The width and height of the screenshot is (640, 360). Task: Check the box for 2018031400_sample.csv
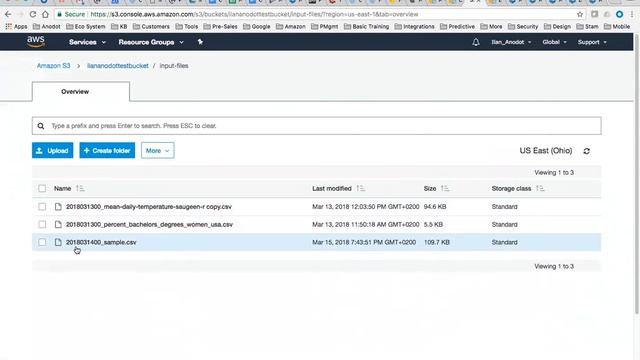42,242
